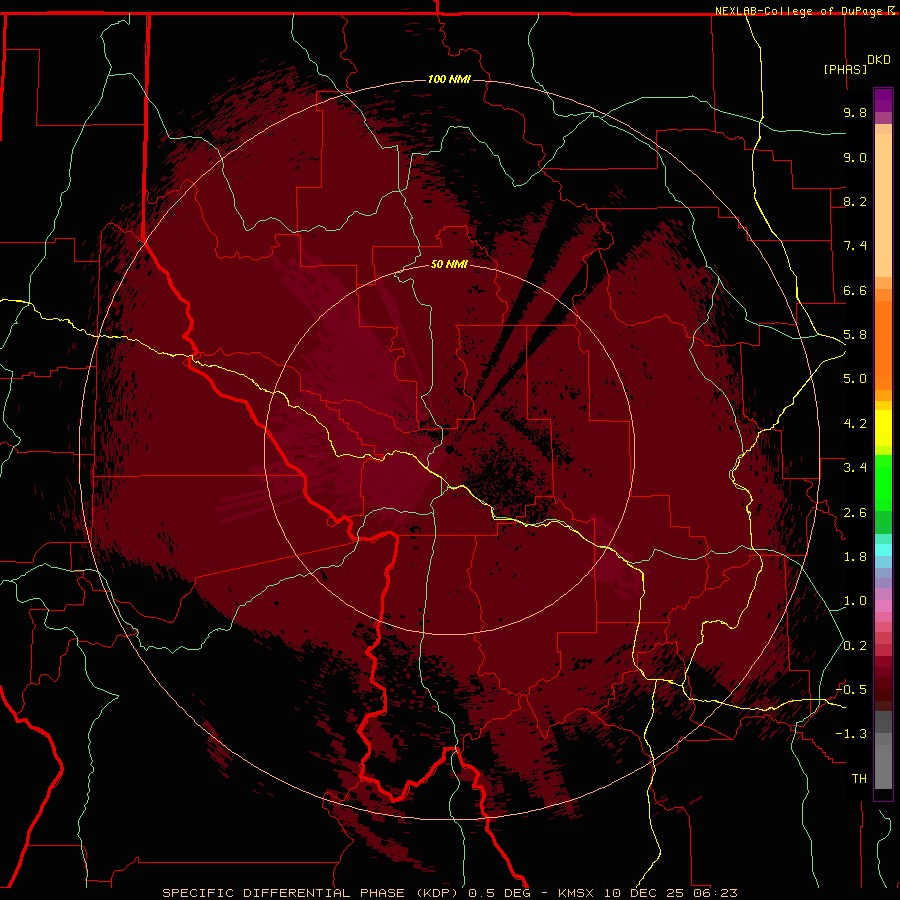
Task: Click the 9.0 value on the color scale
Action: pos(855,157)
